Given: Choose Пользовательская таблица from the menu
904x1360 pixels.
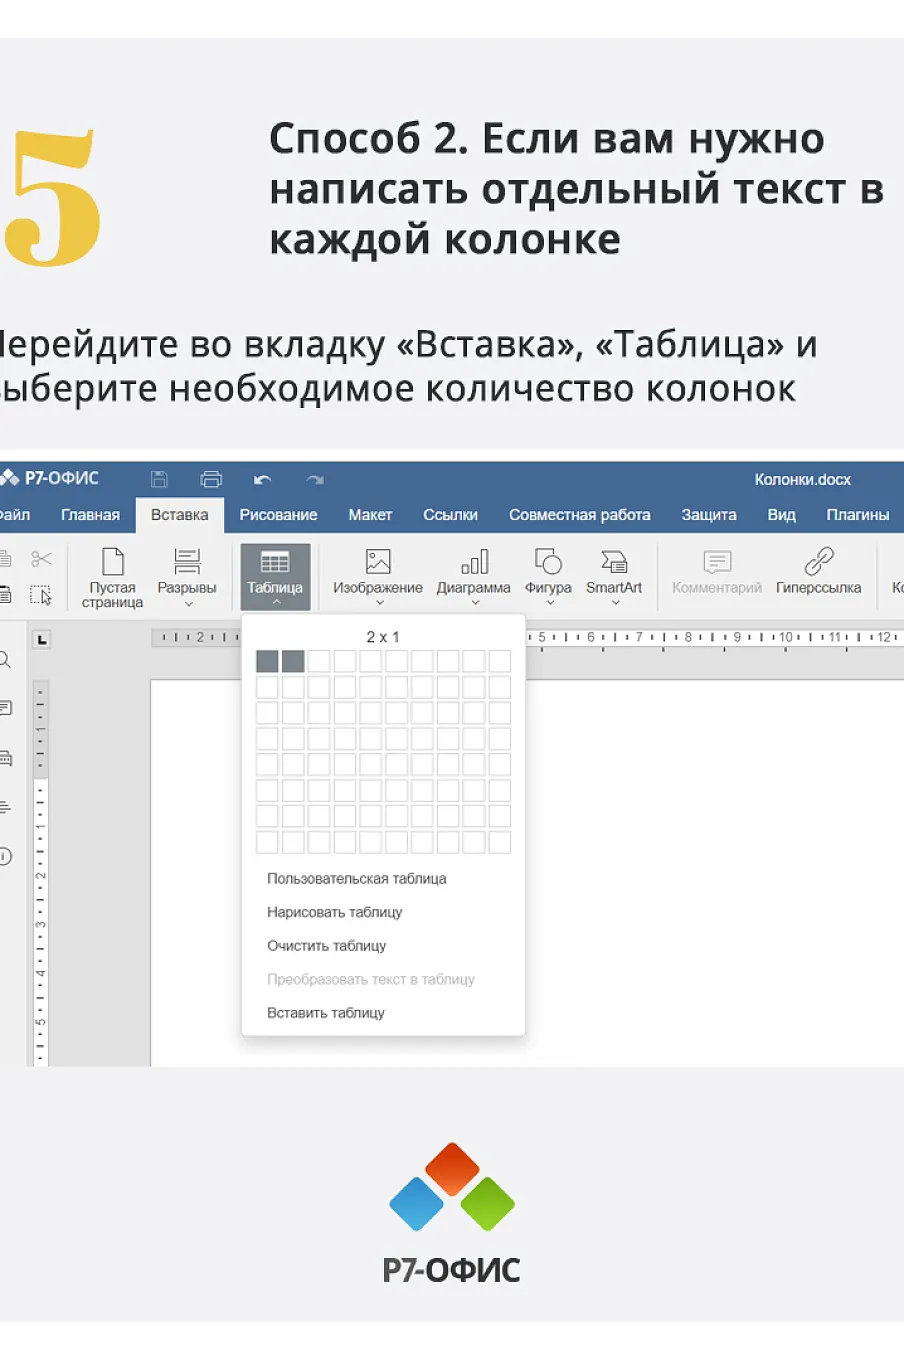Looking at the screenshot, I should pos(357,879).
